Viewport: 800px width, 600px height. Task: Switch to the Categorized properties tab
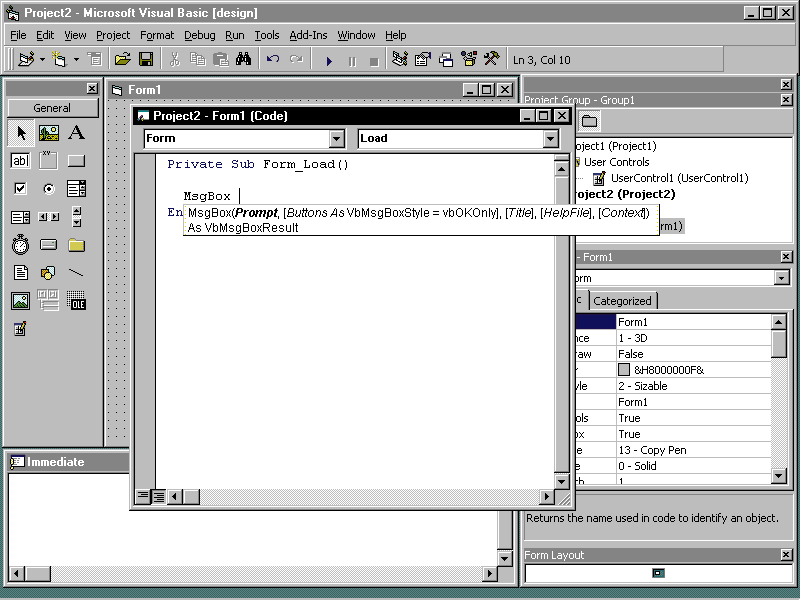pos(622,301)
